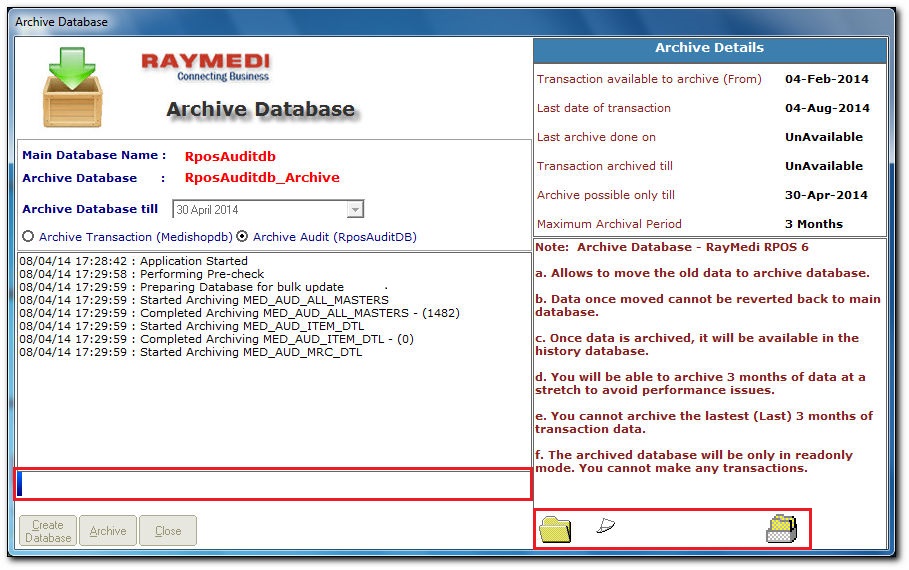Click the 'Completed Archiving MED_AUD_ALL_MASTERS - (1482)' log line
Viewport: 909px width, 570px height.
tap(239, 313)
